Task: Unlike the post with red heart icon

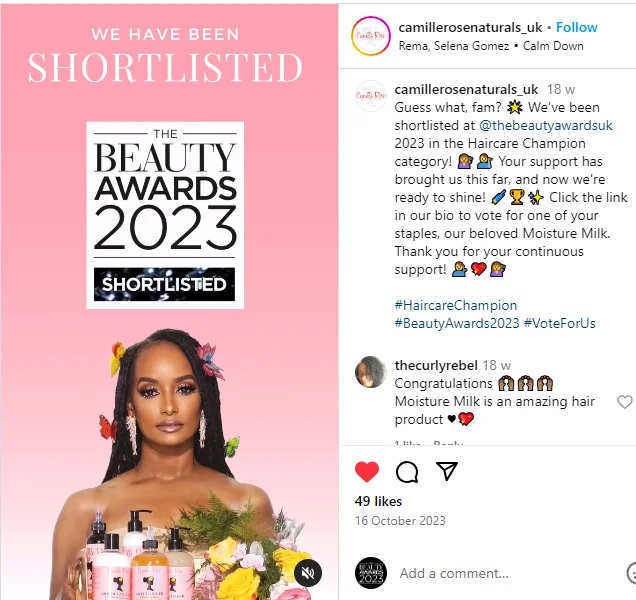Action: click(x=367, y=472)
